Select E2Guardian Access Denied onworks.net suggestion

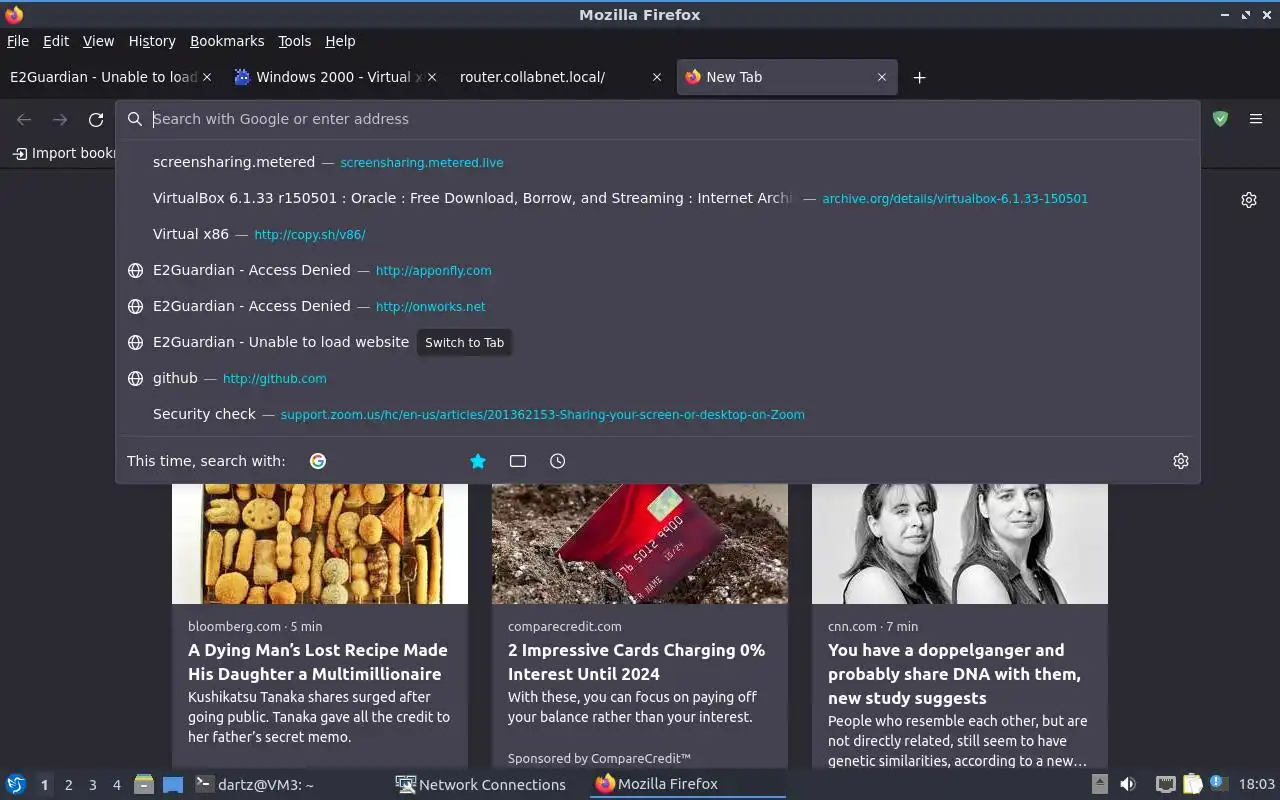[658, 306]
